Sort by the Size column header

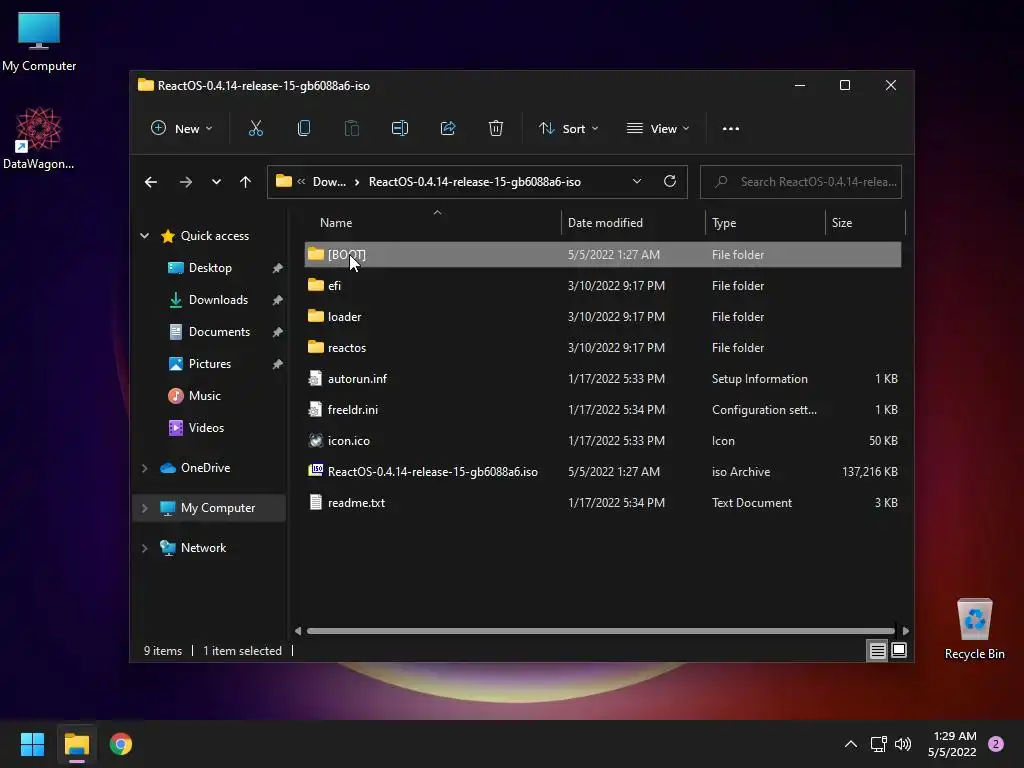pos(865,223)
